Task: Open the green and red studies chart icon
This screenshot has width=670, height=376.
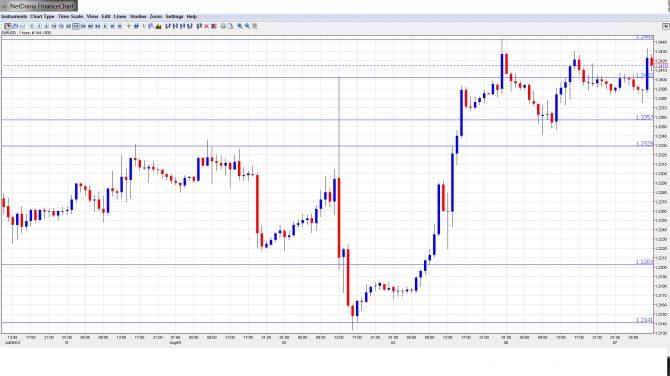Action: [x=159, y=26]
